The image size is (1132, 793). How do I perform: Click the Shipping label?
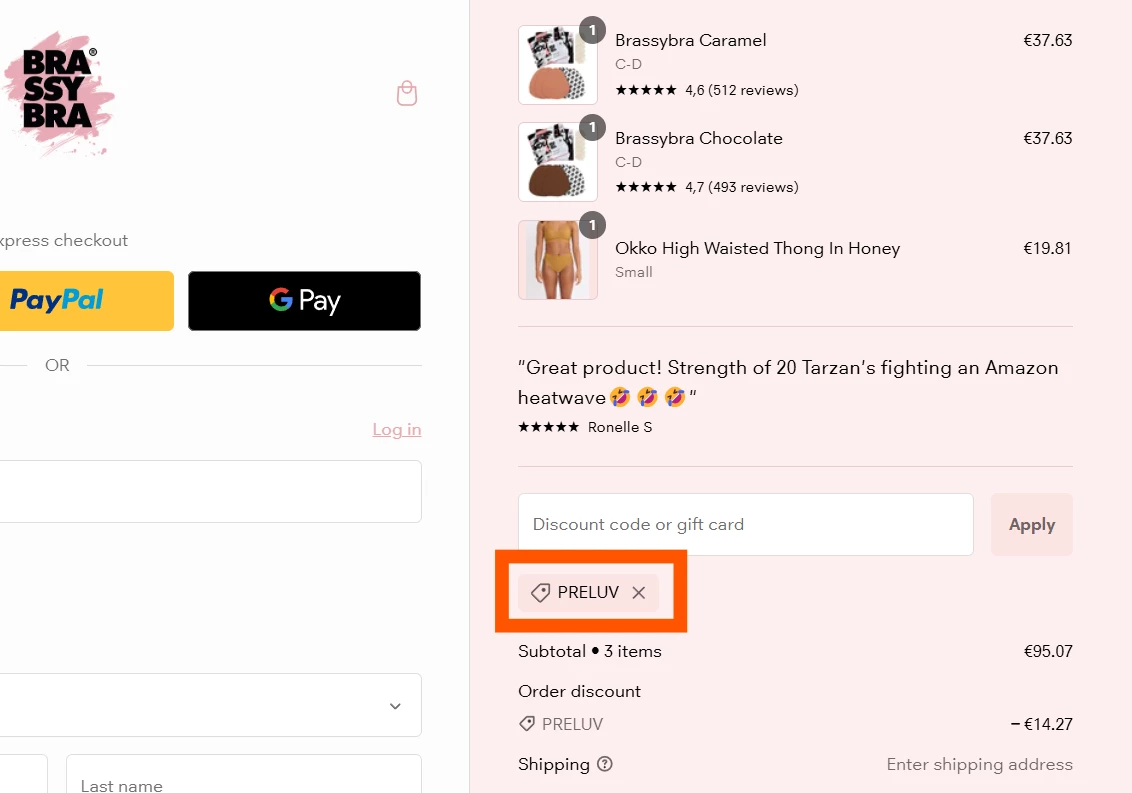pos(554,764)
